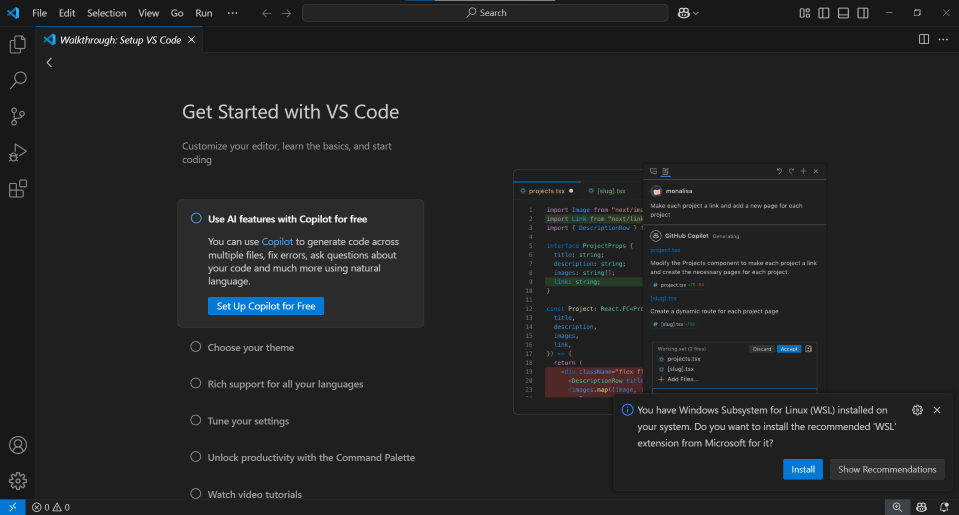The height and width of the screenshot is (515, 959).
Task: Open the Go menu
Action: coord(177,13)
